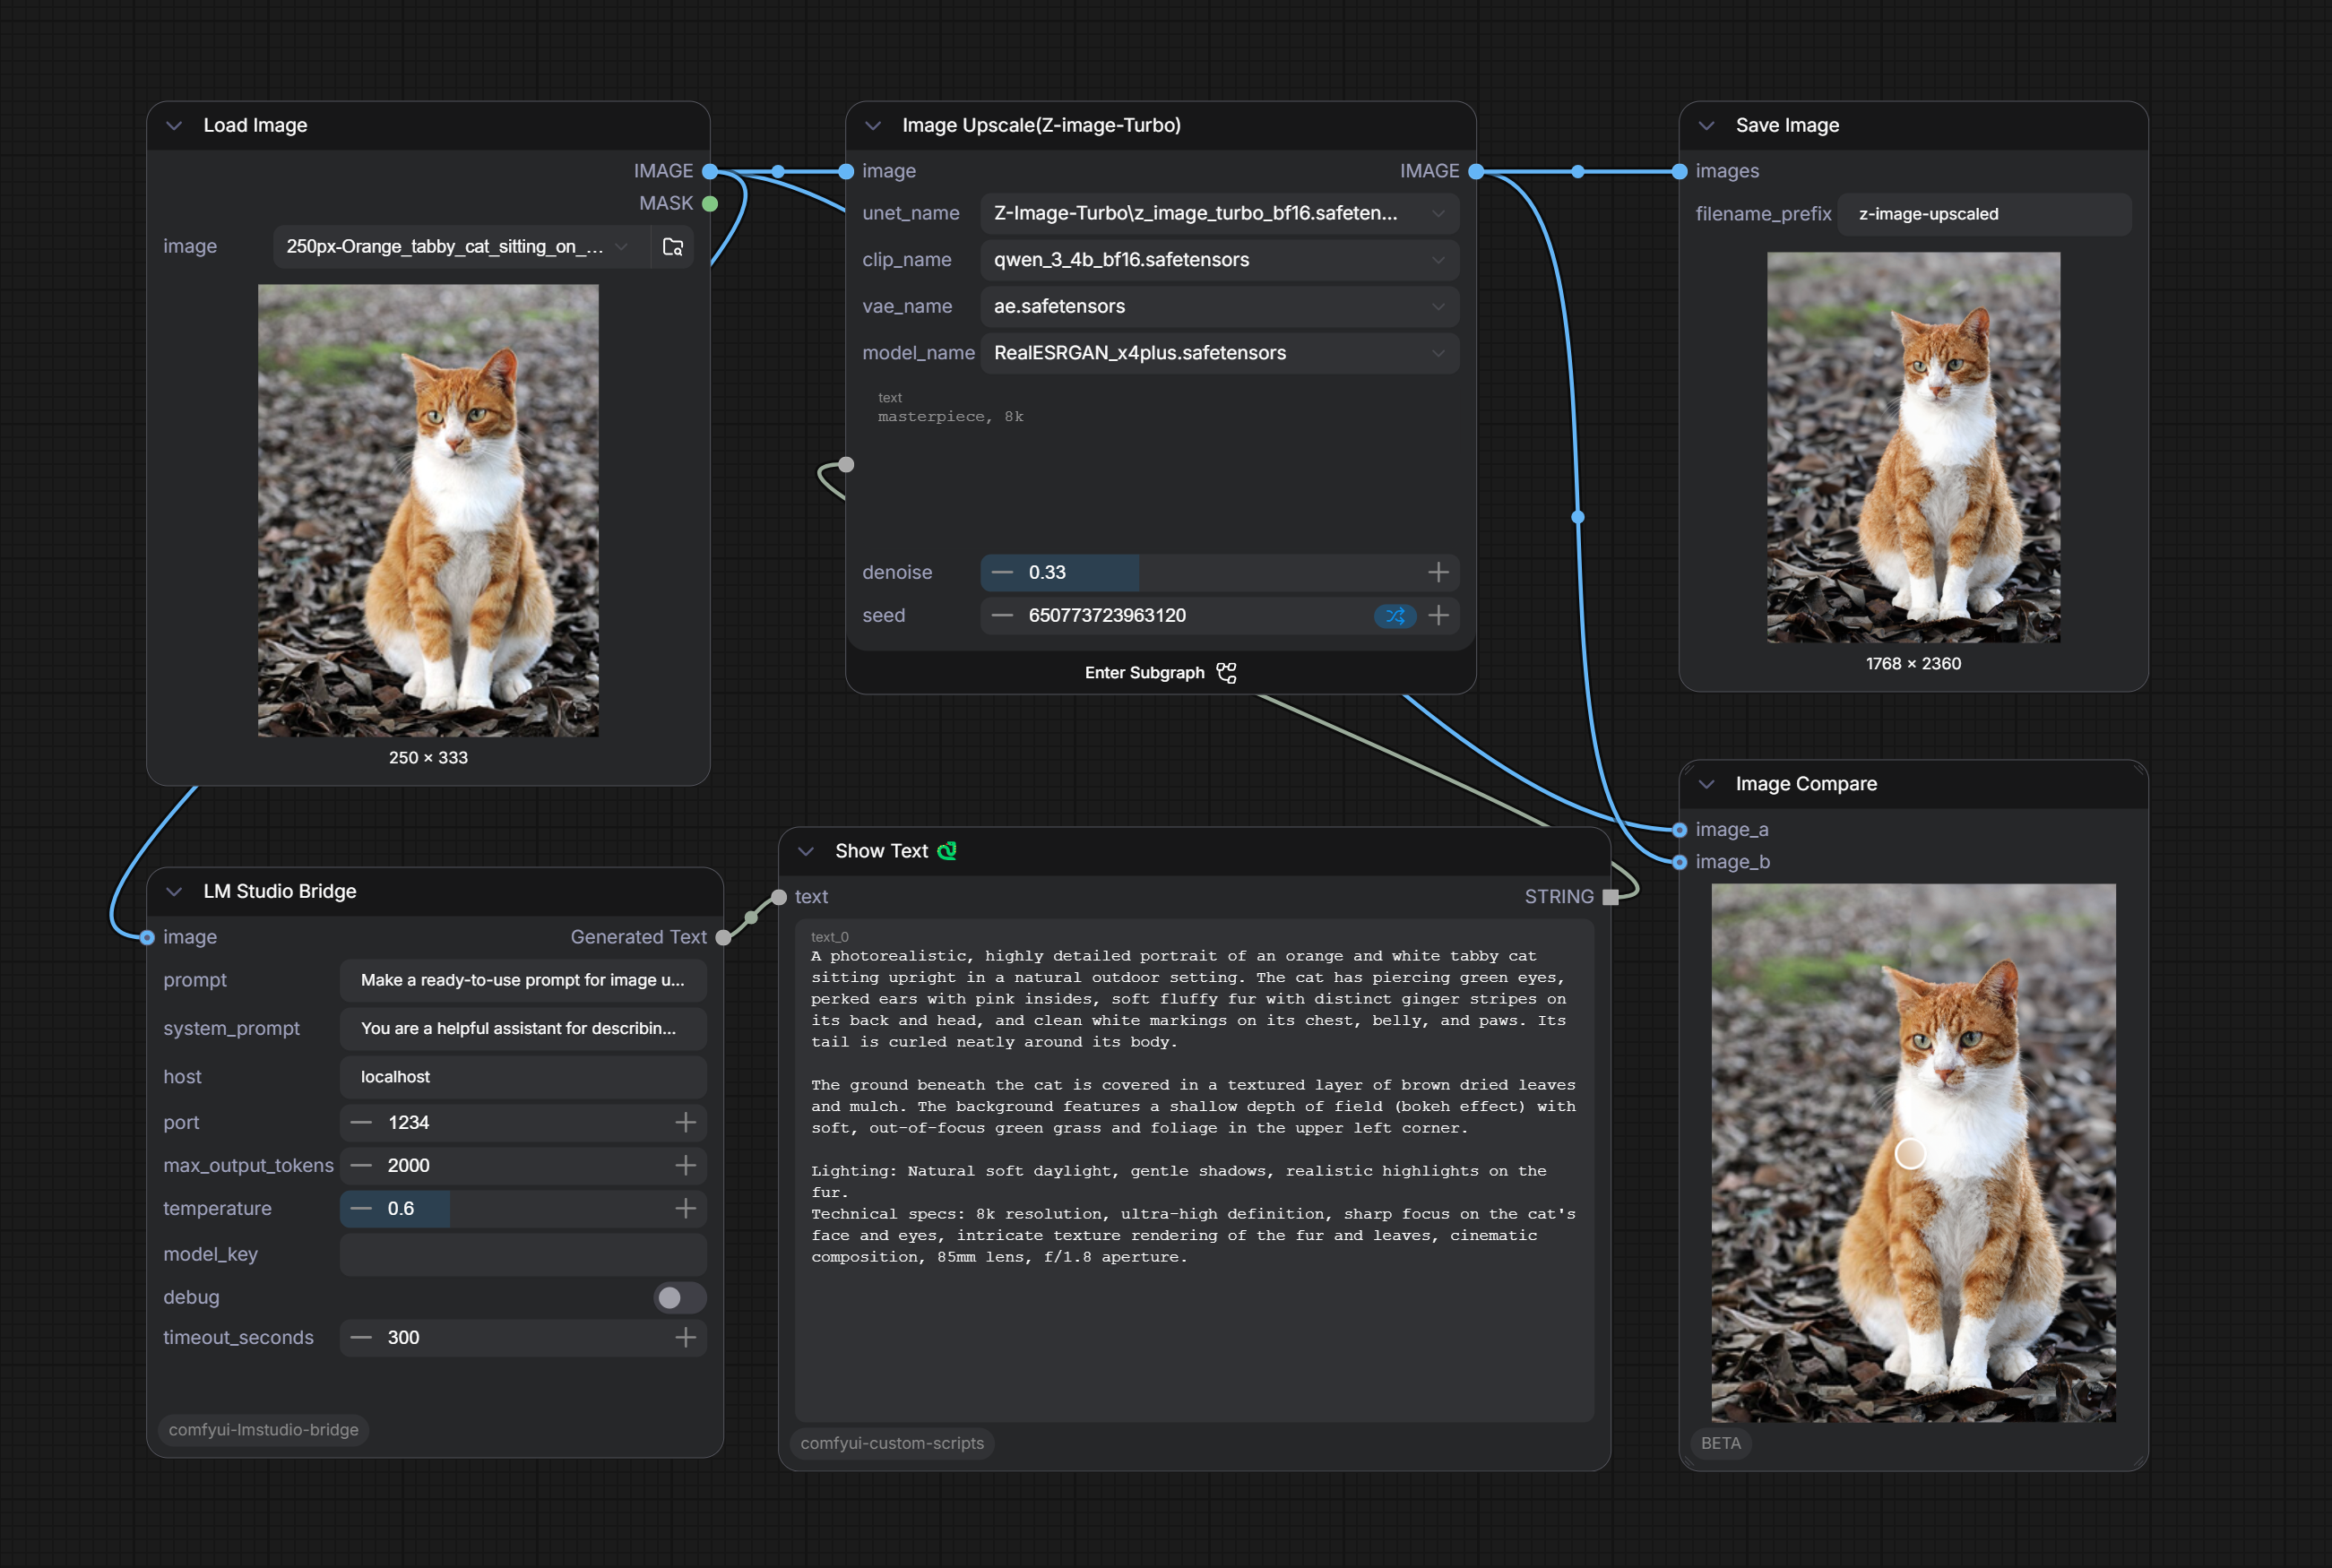This screenshot has height=1568, width=2332.
Task: Collapse the Save Image node
Action: [1707, 126]
